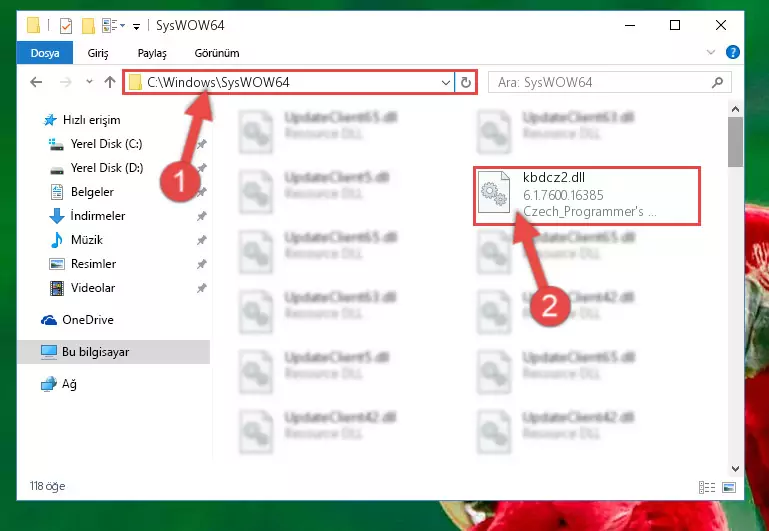Go up one folder level with the up arrow
Screen dimensions: 769x531
110,82
